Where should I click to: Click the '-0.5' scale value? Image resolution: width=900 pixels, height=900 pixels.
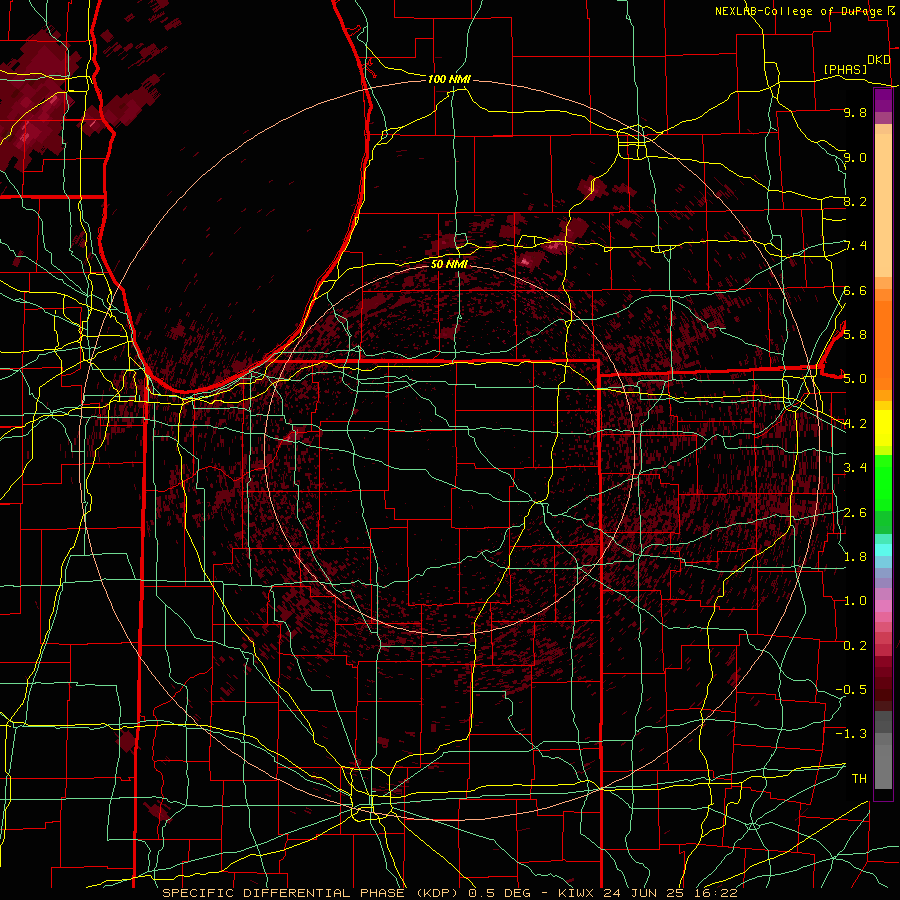click(x=851, y=689)
